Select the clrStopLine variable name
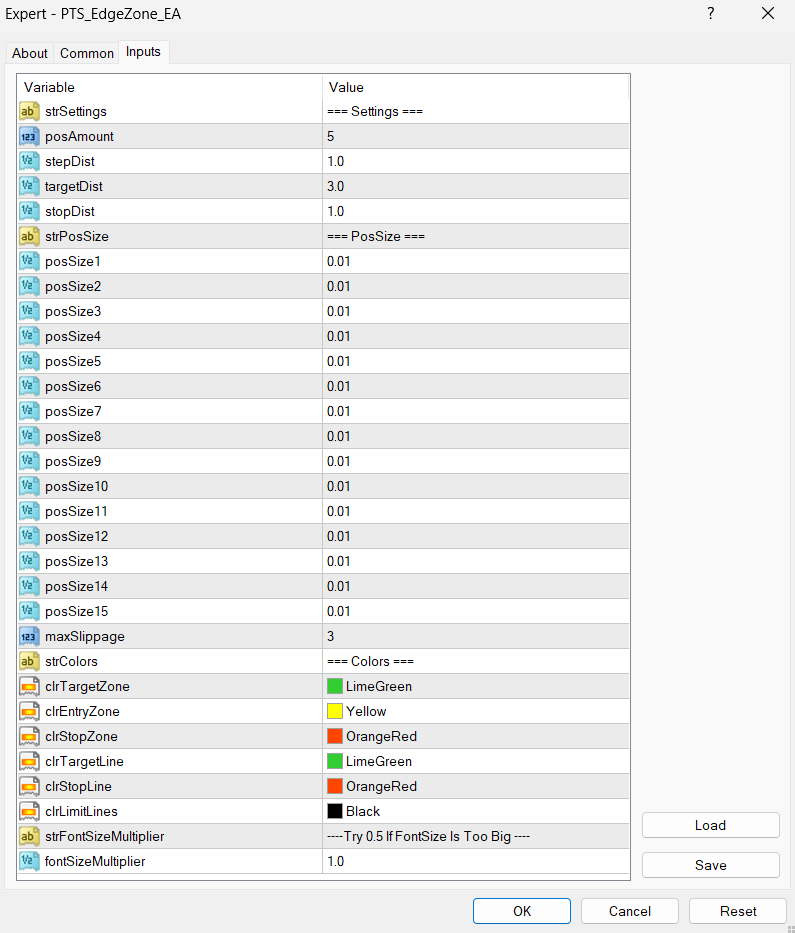This screenshot has height=933, width=795. point(78,786)
